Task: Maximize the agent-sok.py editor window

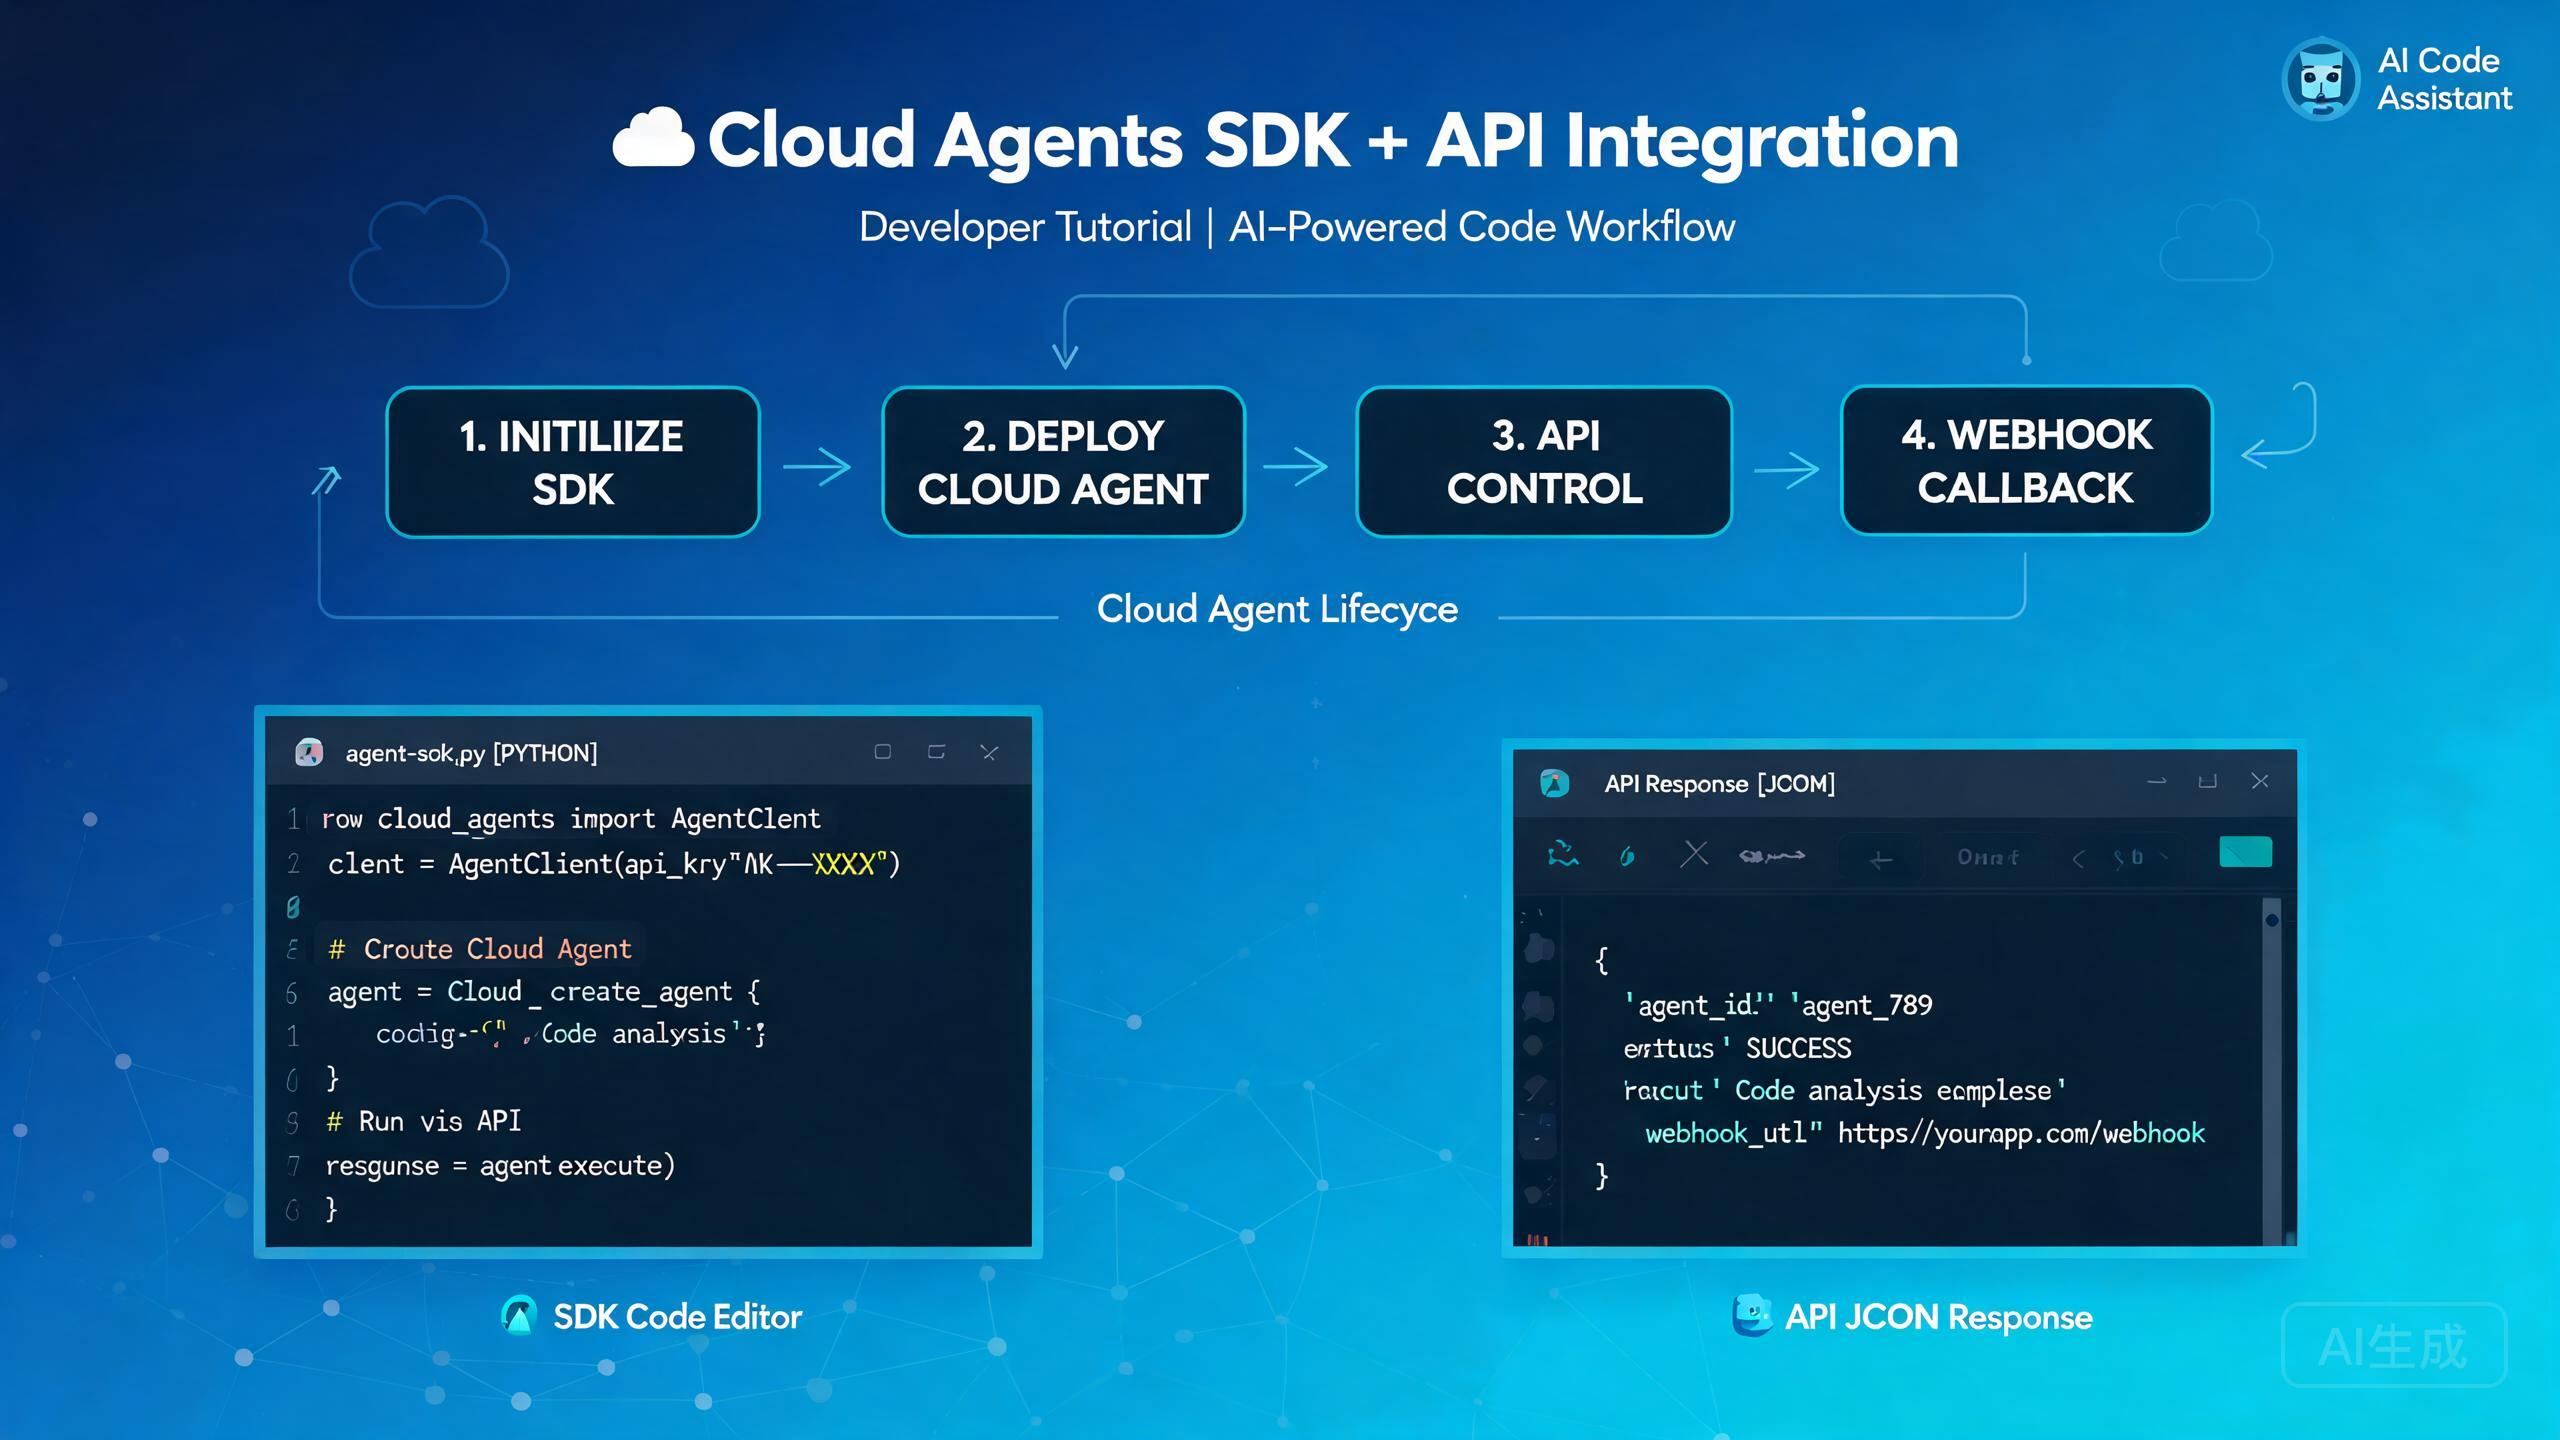Action: click(x=936, y=752)
